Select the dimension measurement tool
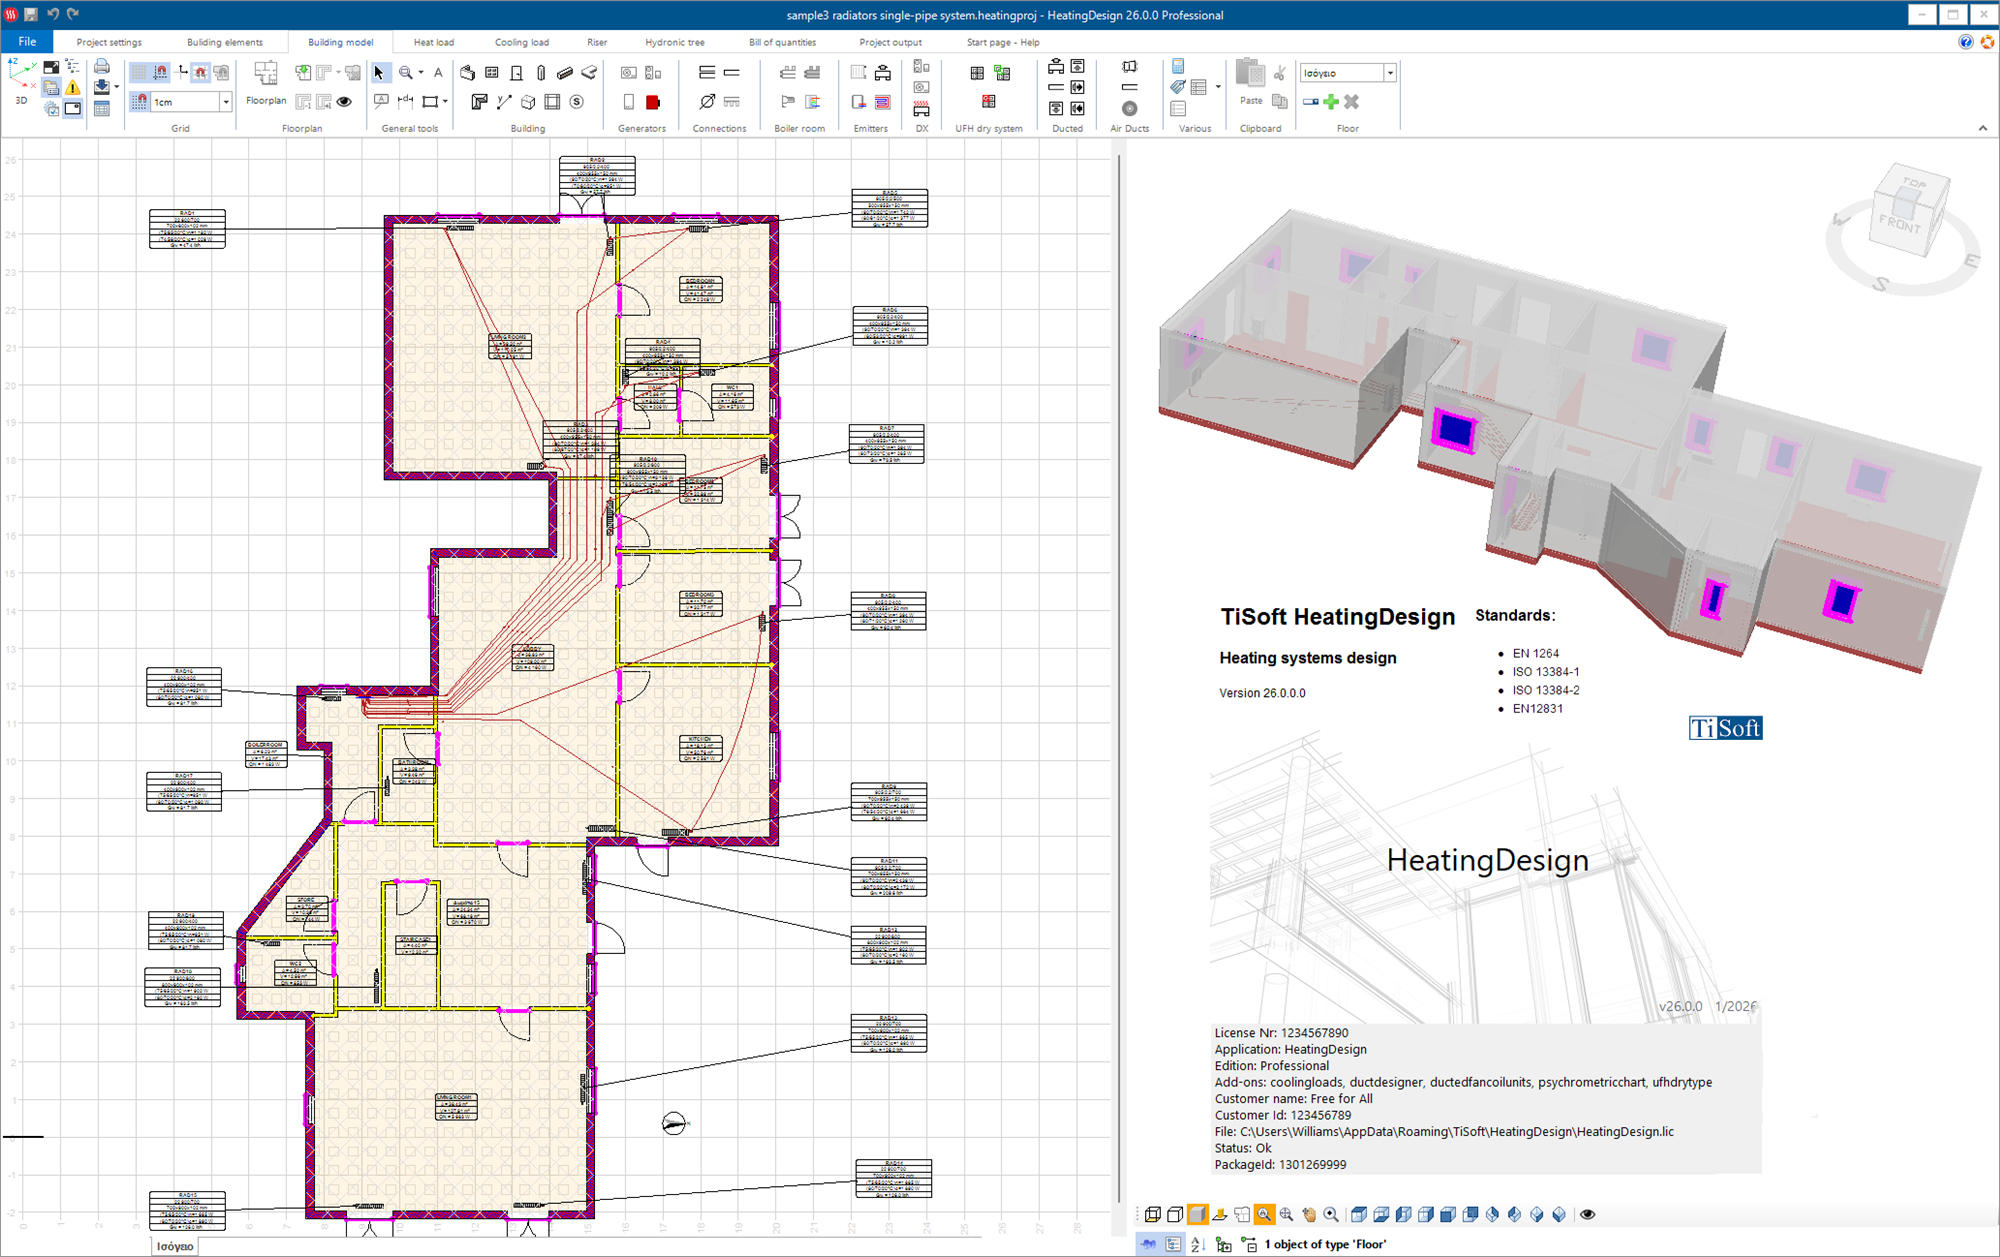Viewport: 2000px width, 1257px height. [405, 101]
